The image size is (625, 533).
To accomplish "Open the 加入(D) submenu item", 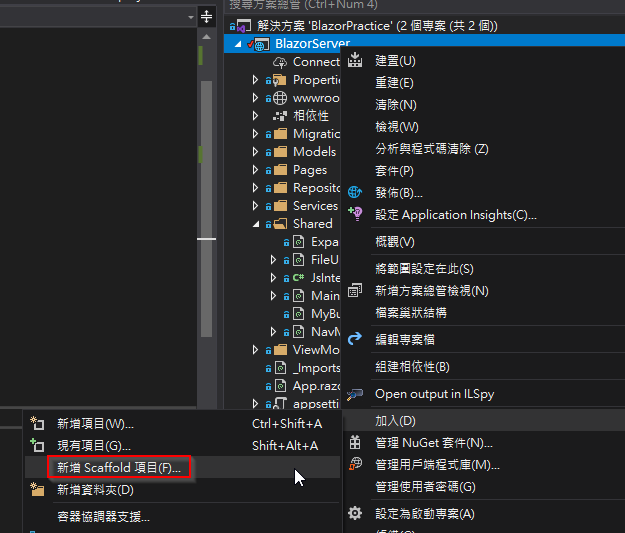I will (x=483, y=421).
